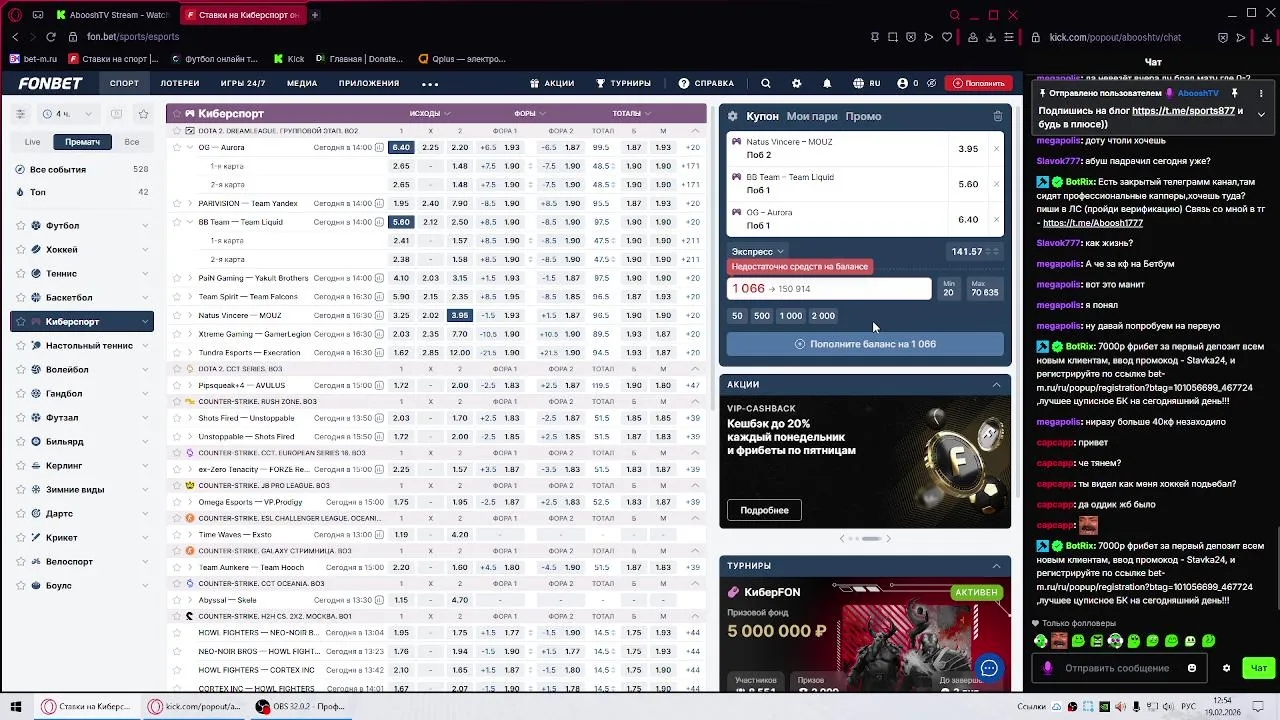
Task: Expand the Футбол sport category
Action: point(146,226)
